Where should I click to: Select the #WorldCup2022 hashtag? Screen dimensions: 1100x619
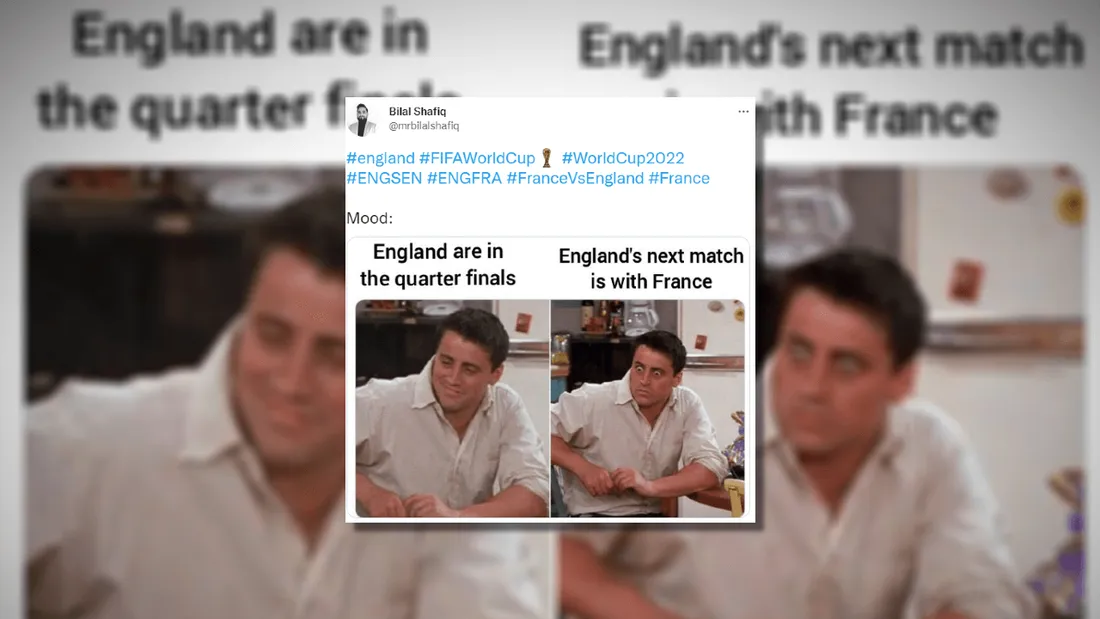click(x=623, y=158)
